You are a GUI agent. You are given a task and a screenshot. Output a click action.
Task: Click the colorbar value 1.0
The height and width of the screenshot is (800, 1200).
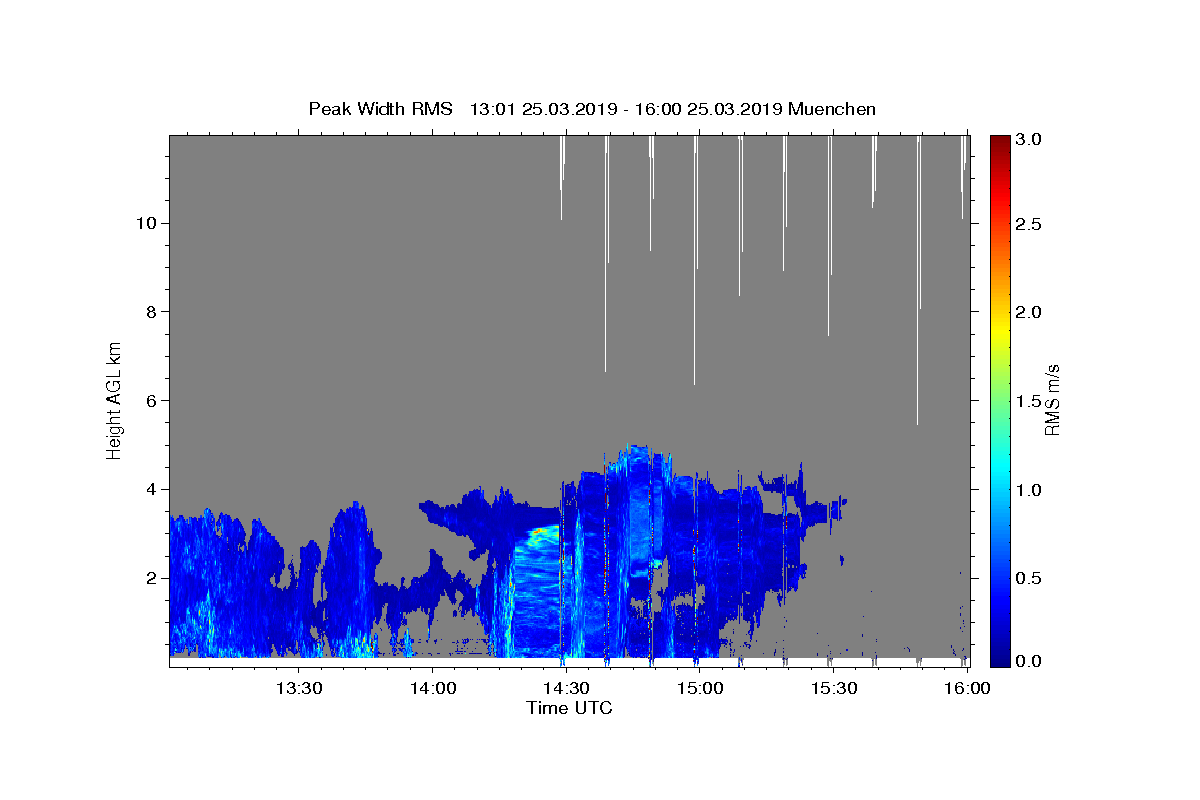pyautogui.click(x=1029, y=490)
